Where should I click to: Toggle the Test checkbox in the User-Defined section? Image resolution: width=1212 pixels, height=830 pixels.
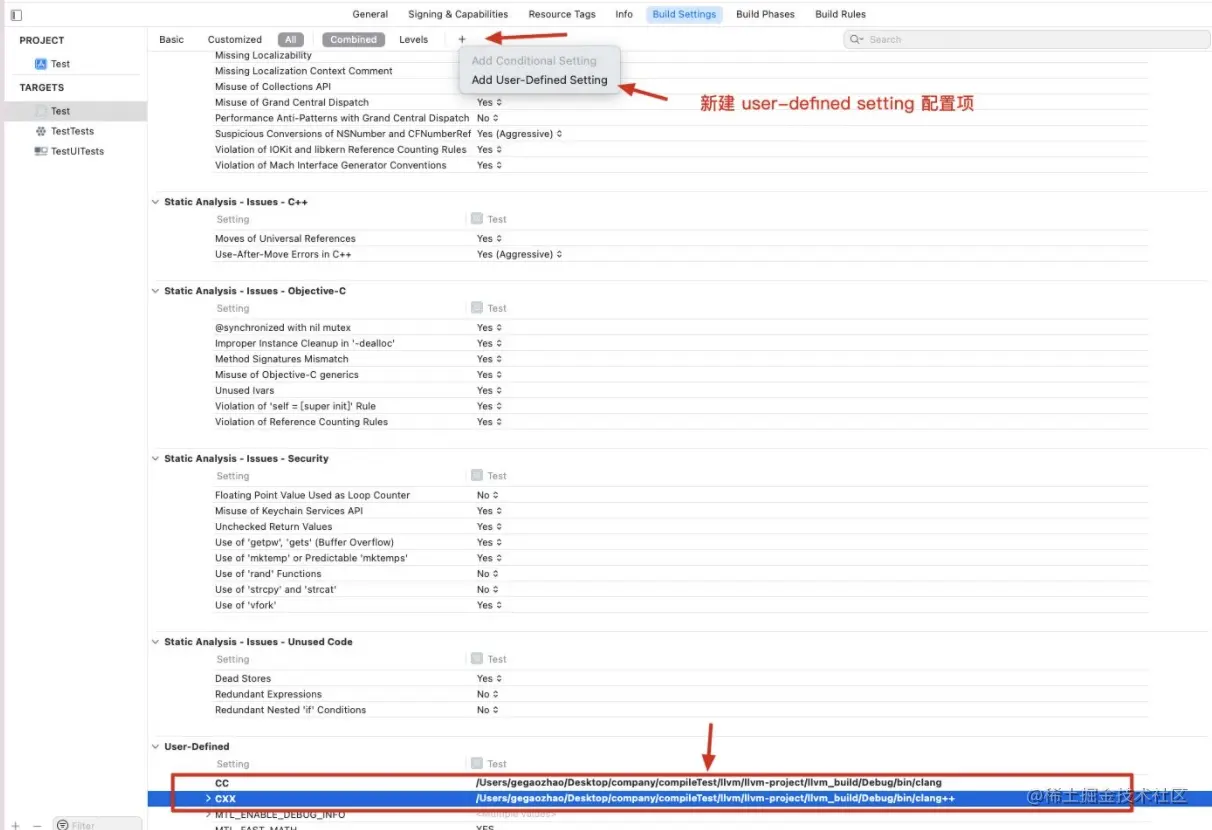coord(476,763)
